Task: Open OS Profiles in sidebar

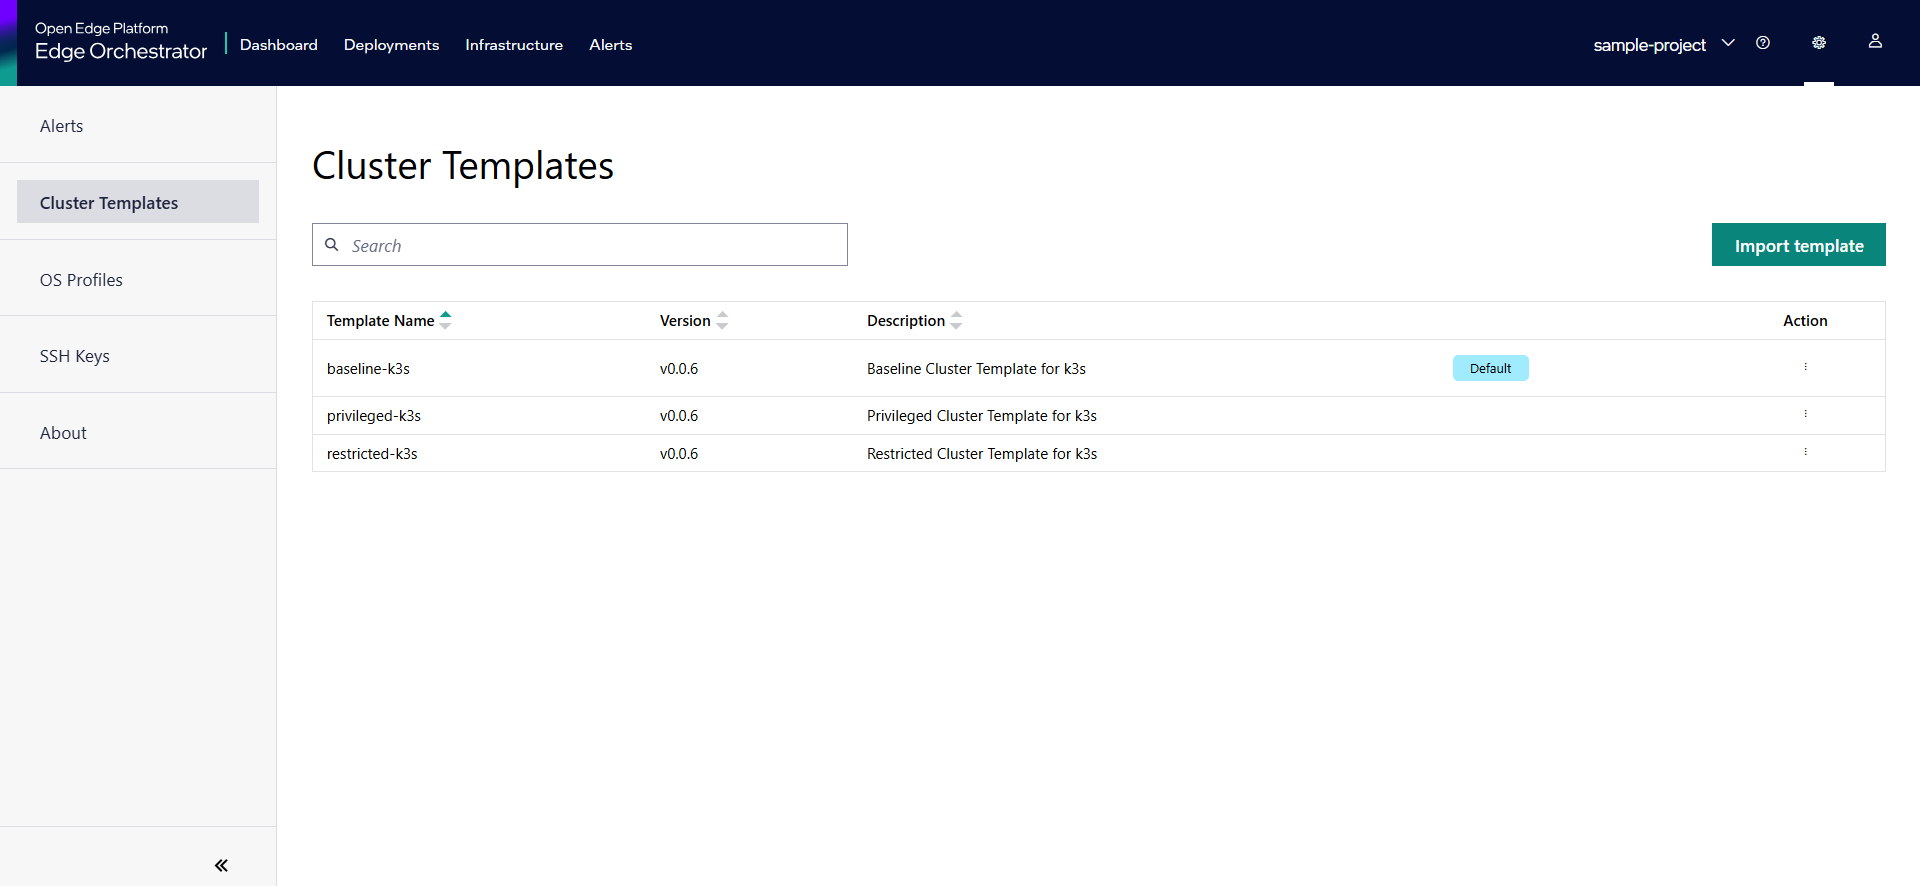Action: click(x=81, y=280)
